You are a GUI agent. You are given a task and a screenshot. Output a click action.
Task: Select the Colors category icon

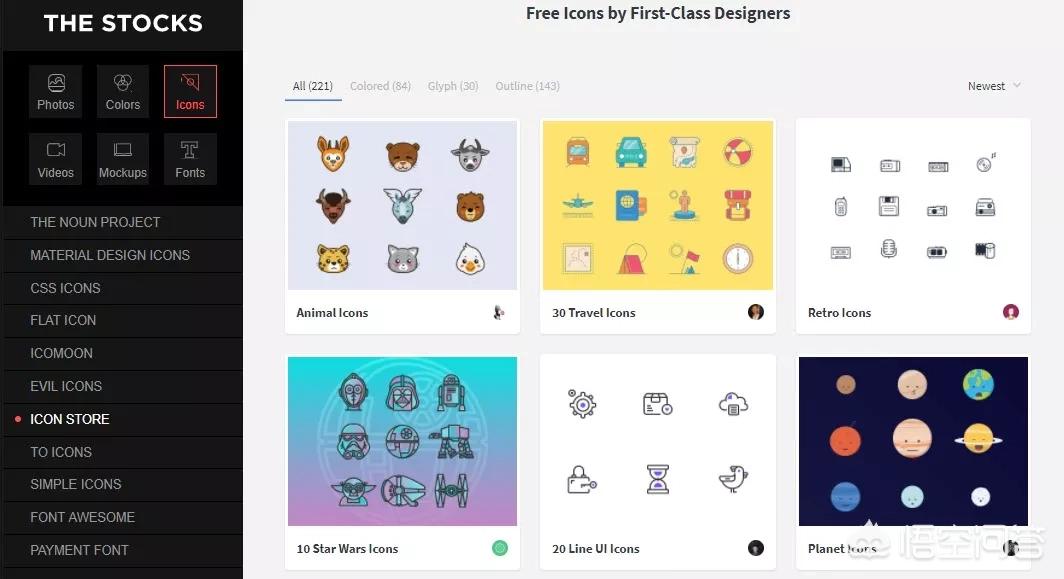click(123, 92)
